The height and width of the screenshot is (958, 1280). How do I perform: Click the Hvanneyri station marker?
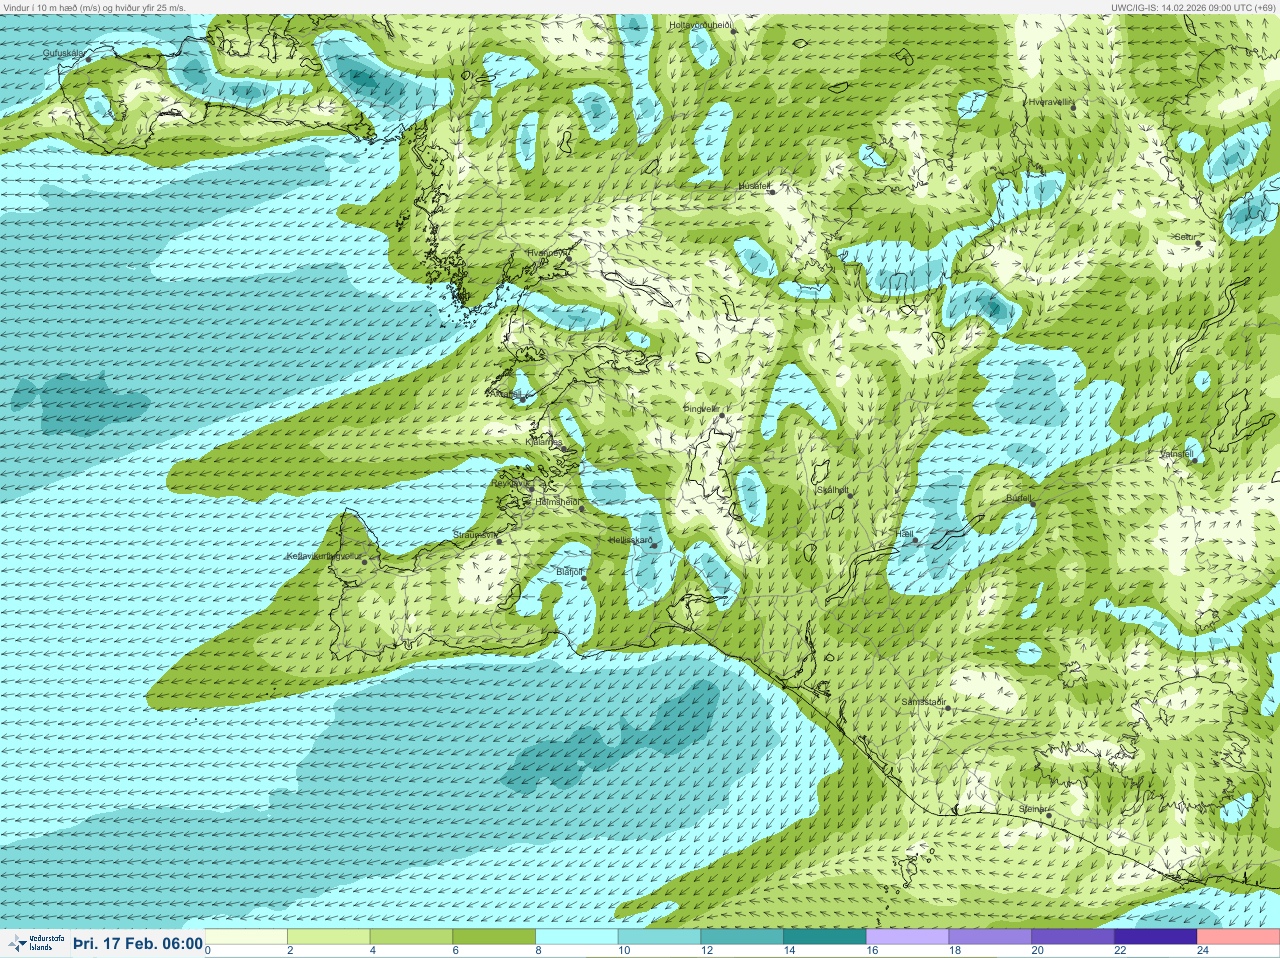(x=569, y=258)
